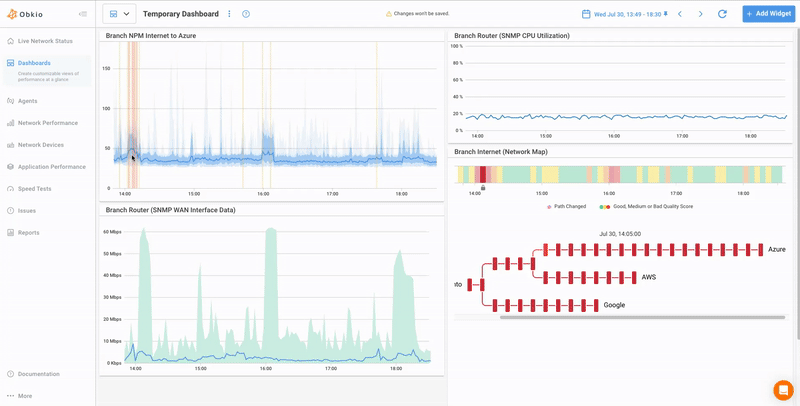This screenshot has width=800, height=406.
Task: Select Agents in the sidebar
Action: click(28, 101)
